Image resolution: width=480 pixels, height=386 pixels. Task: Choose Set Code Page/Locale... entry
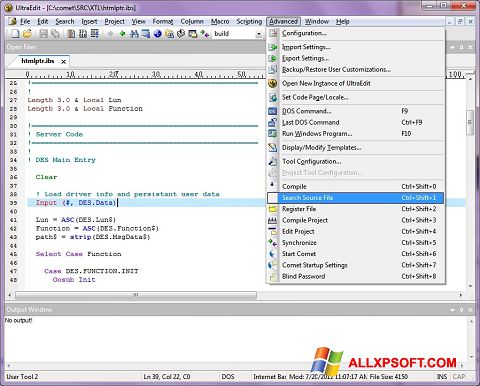coord(356,97)
